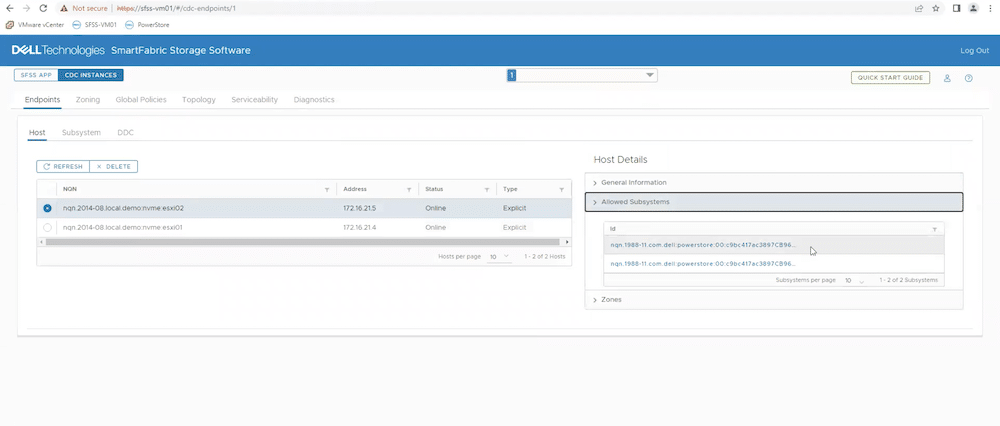Image resolution: width=1000 pixels, height=426 pixels.
Task: Select radio button for esxi02 host
Action: 47,209
